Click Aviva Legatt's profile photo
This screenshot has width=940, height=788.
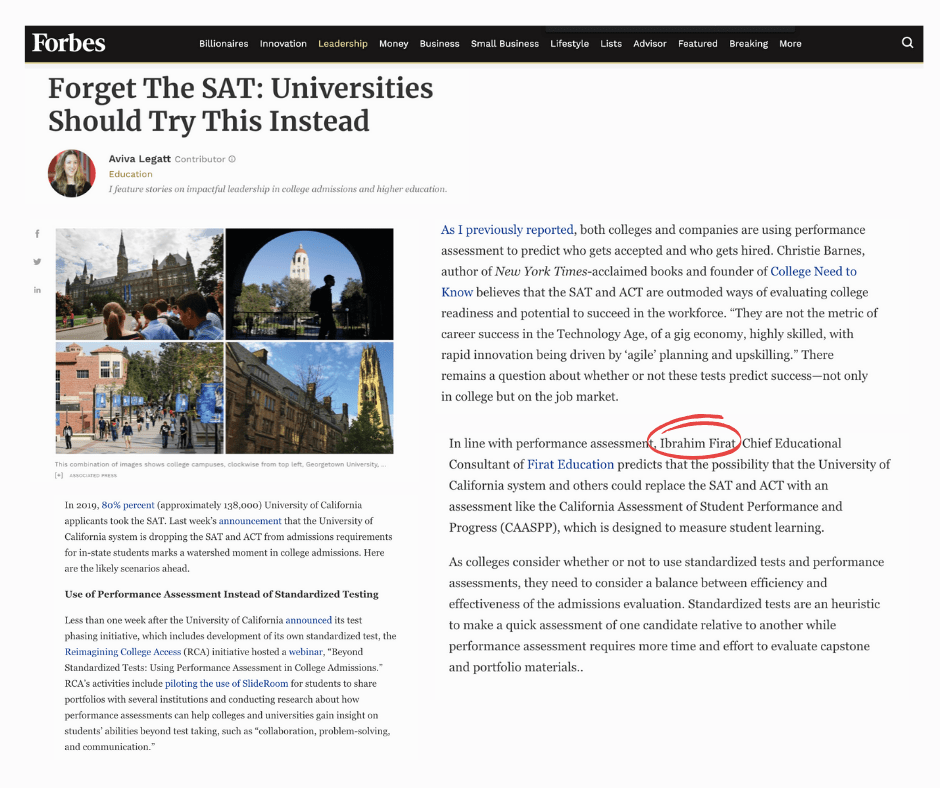click(72, 173)
